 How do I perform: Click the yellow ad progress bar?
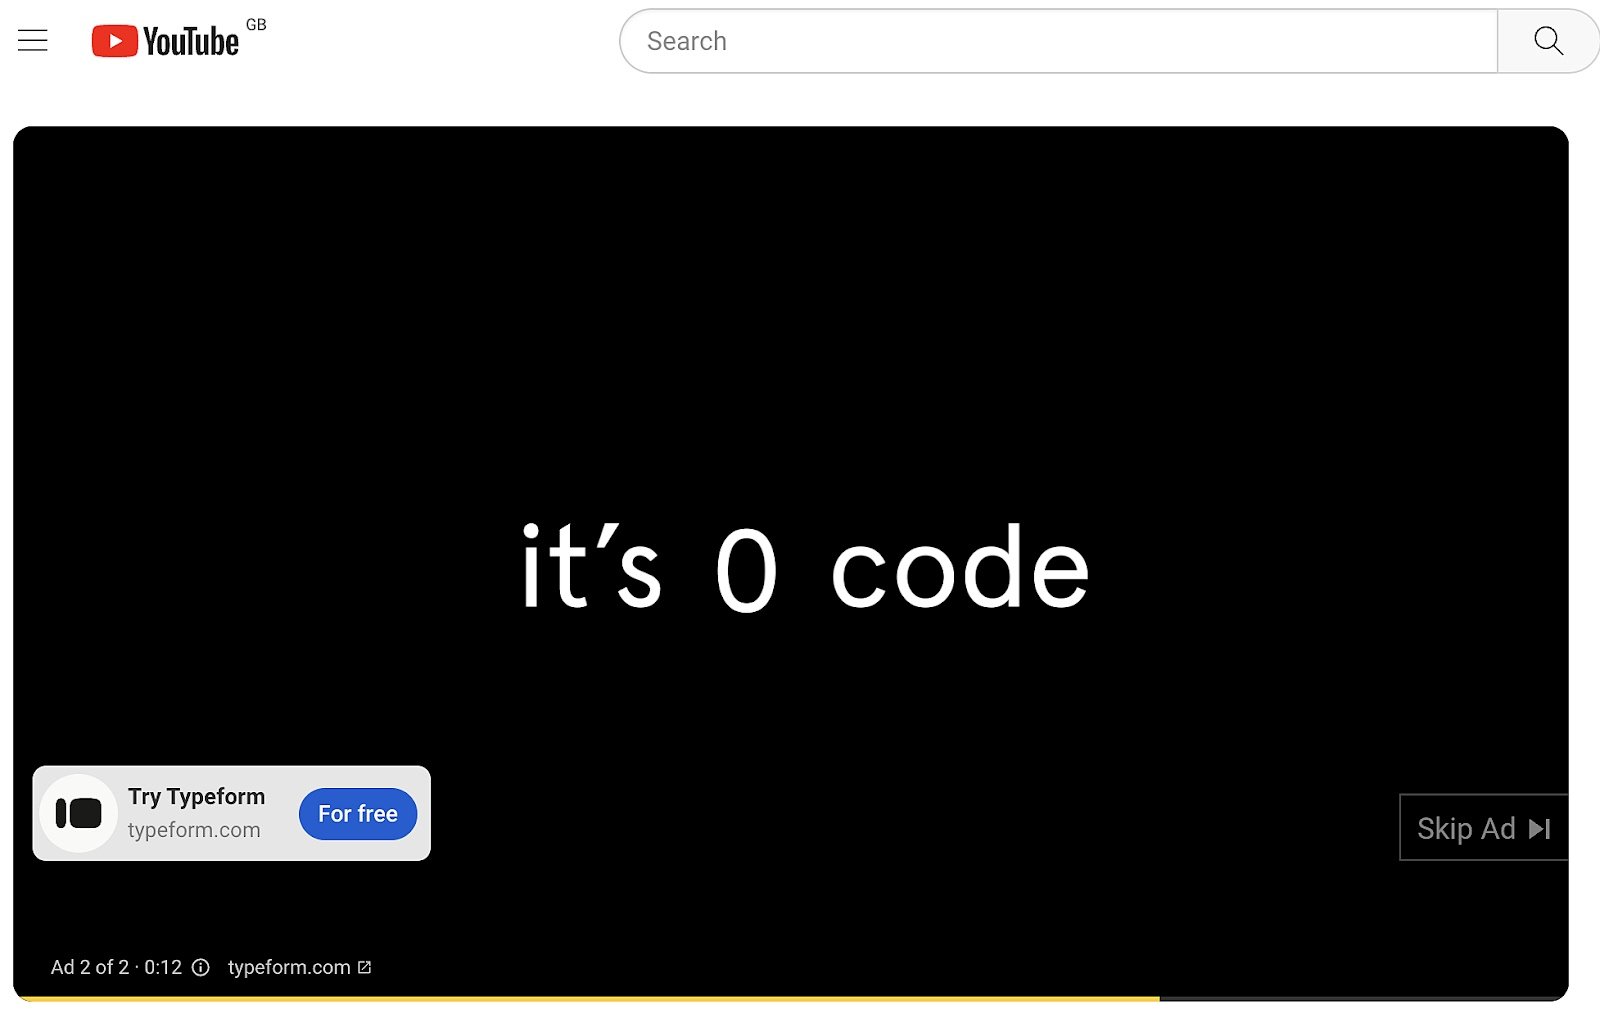tap(580, 998)
